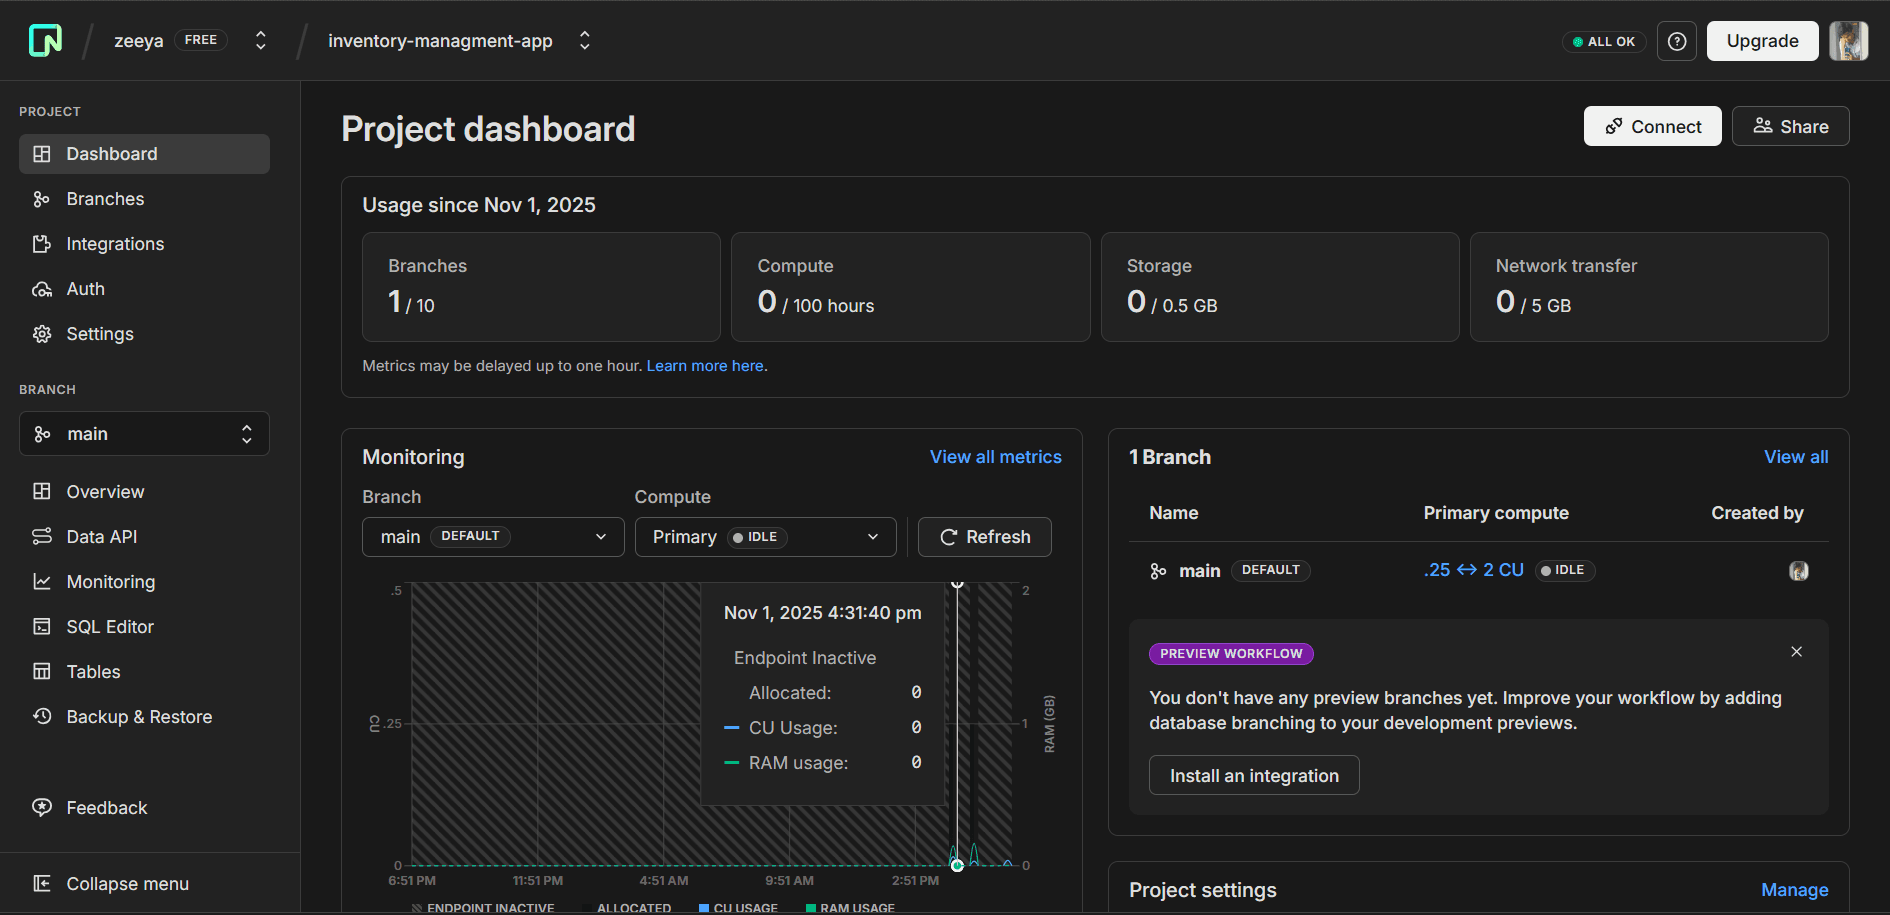Viewport: 1890px width, 915px height.
Task: Expand the zeeya organization switcher
Action: coord(260,40)
